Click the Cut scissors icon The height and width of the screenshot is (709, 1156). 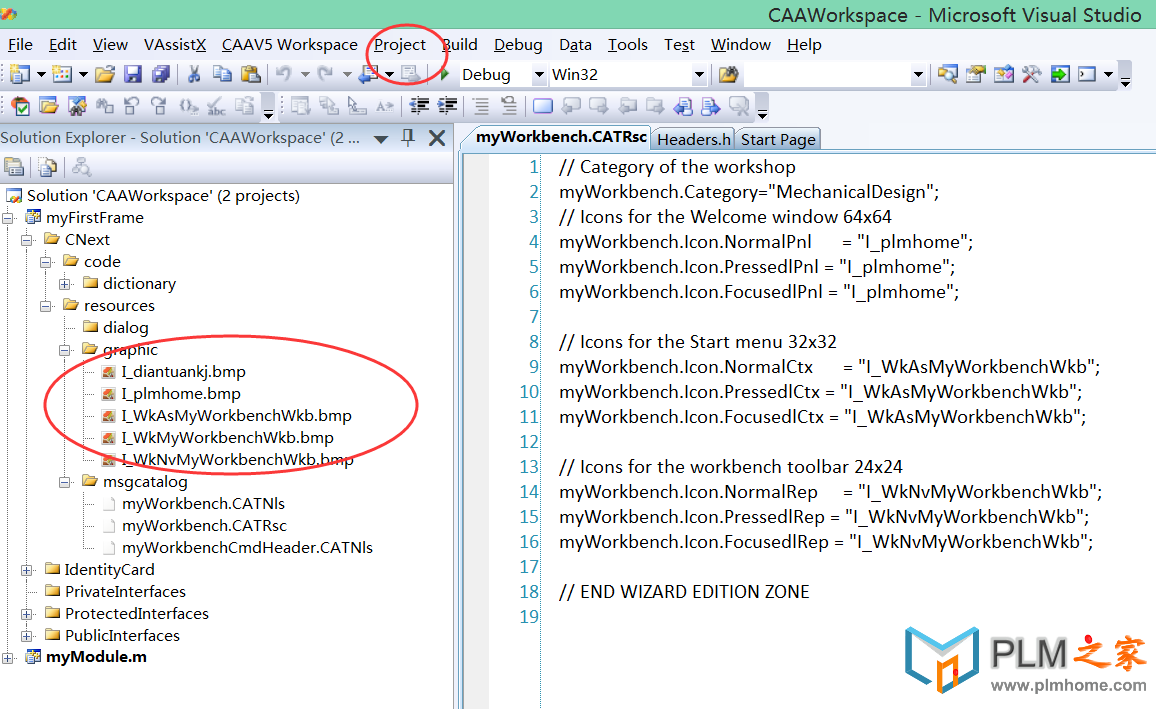(x=194, y=74)
